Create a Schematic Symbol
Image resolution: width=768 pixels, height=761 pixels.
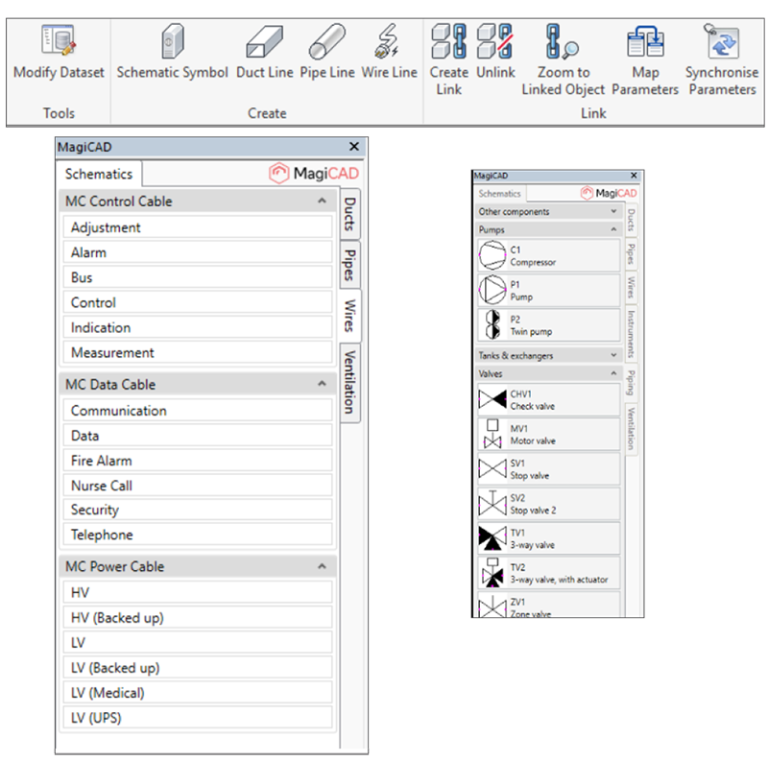pyautogui.click(x=172, y=52)
